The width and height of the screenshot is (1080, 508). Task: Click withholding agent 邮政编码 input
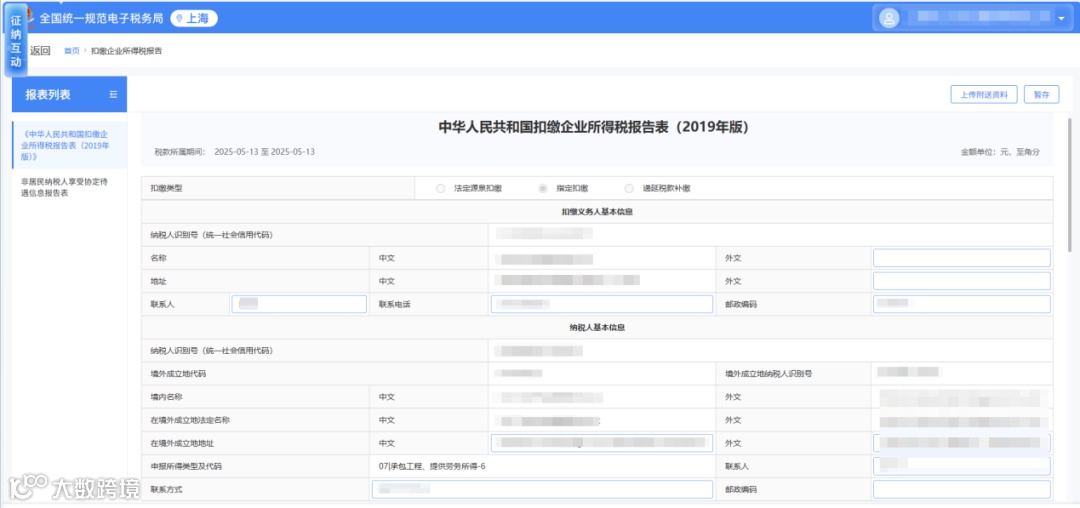click(962, 304)
